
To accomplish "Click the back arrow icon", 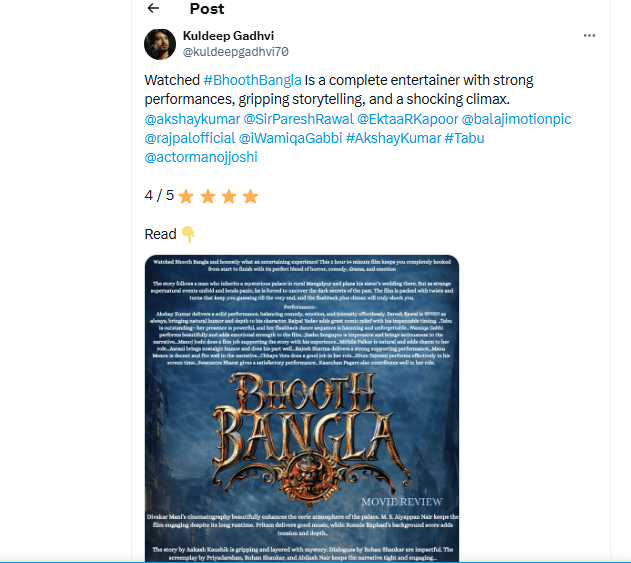I will point(153,8).
